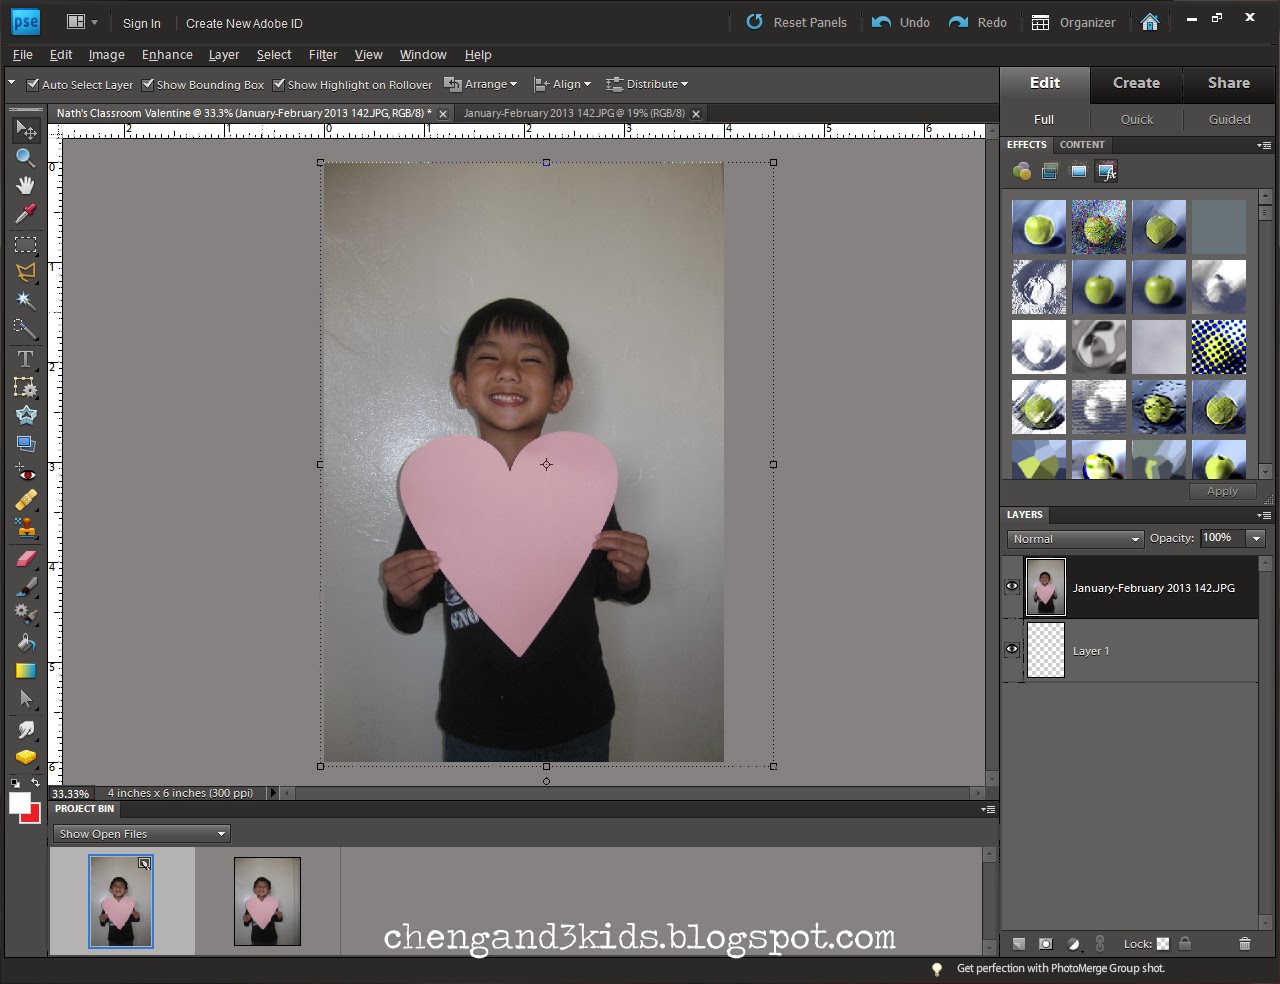This screenshot has height=984, width=1280.
Task: Select the Gradient tool
Action: pos(25,670)
